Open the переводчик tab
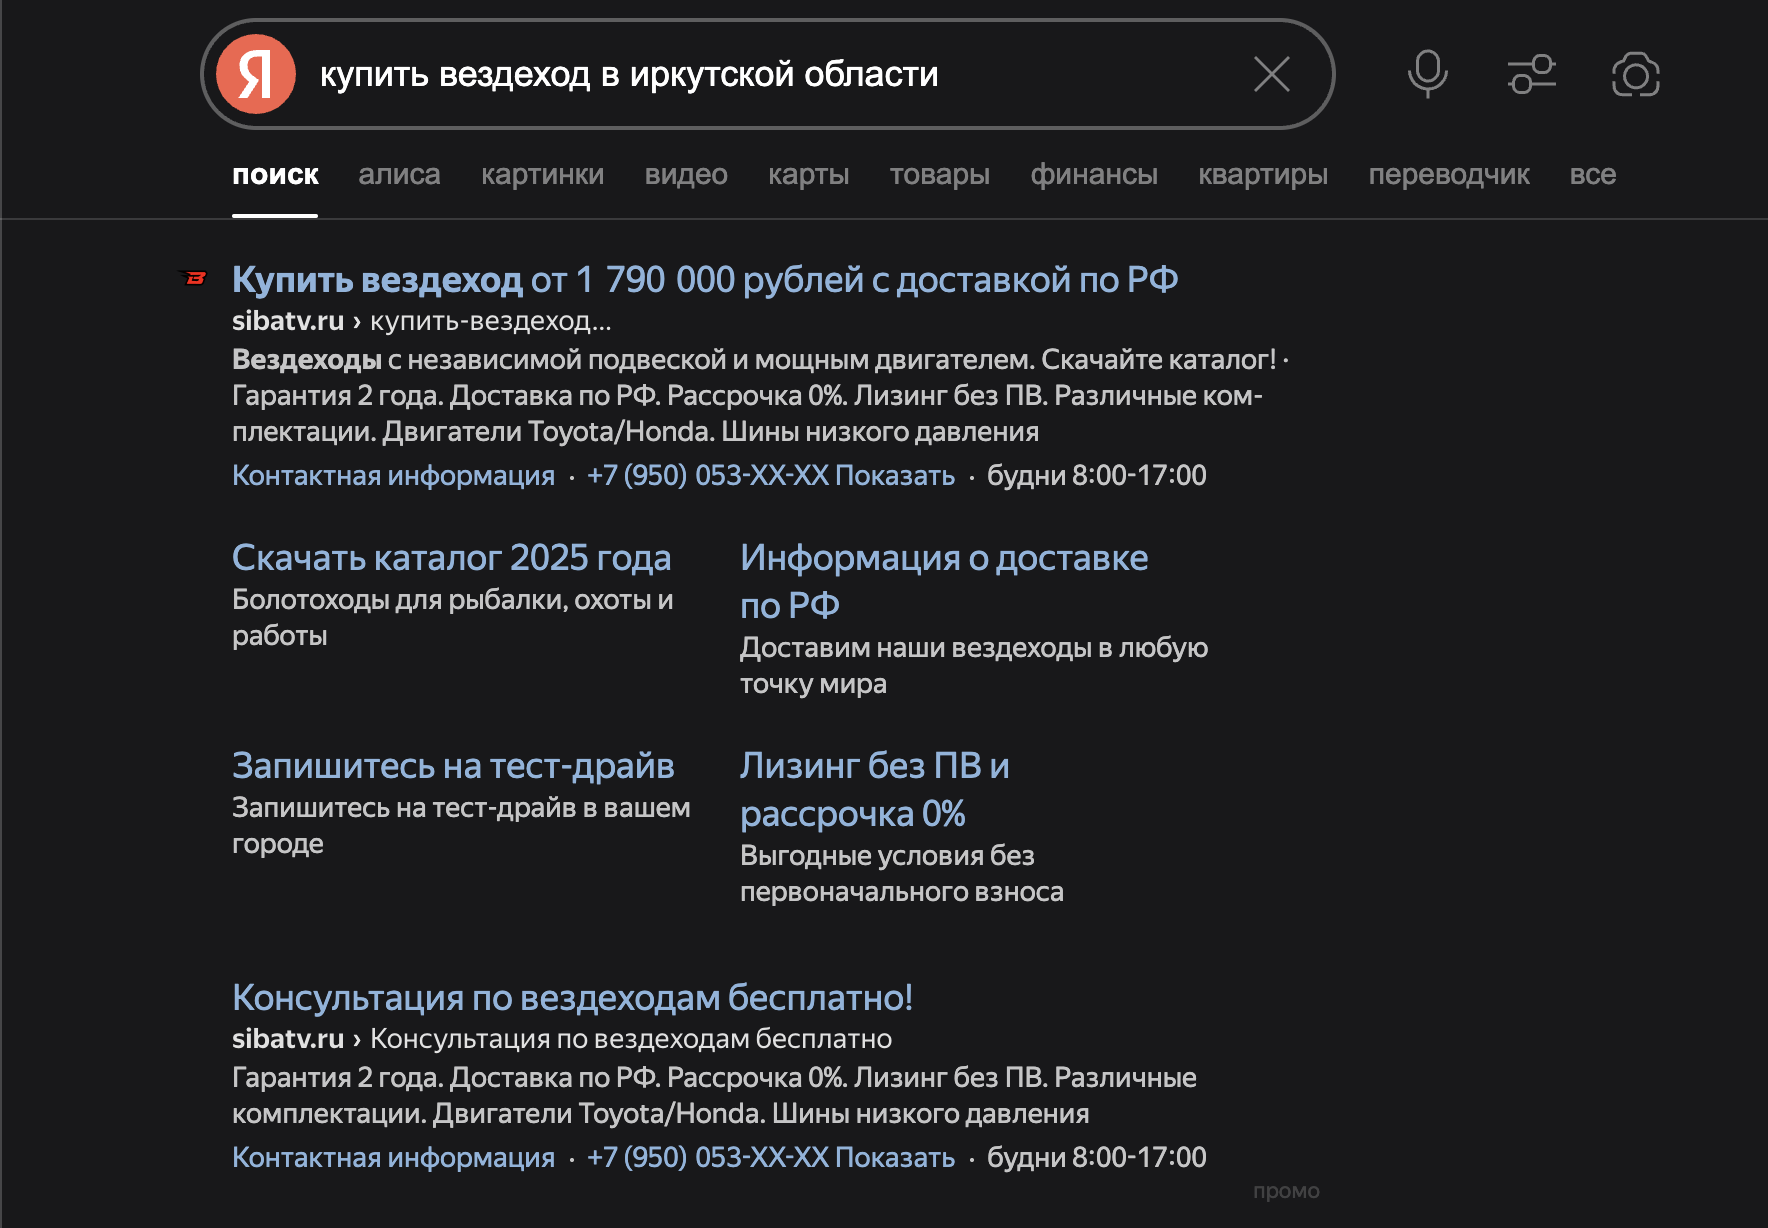The height and width of the screenshot is (1228, 1768). [x=1449, y=174]
